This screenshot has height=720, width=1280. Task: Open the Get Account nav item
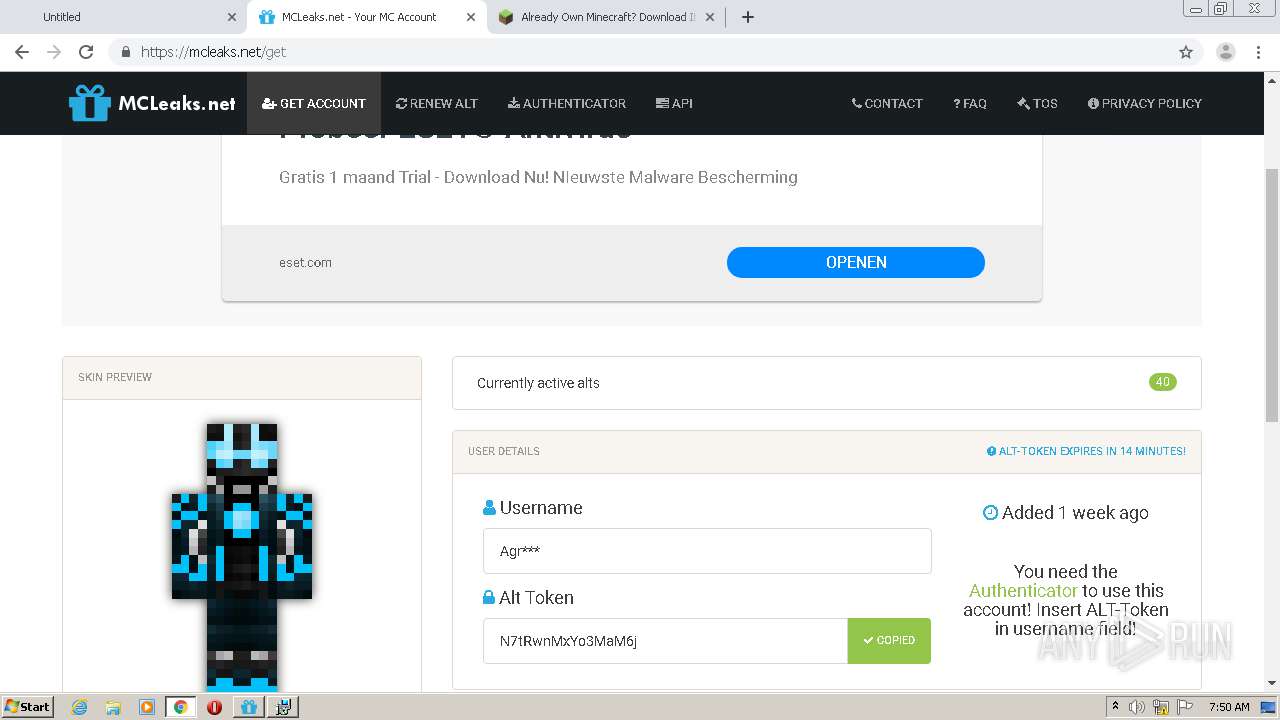coord(314,103)
